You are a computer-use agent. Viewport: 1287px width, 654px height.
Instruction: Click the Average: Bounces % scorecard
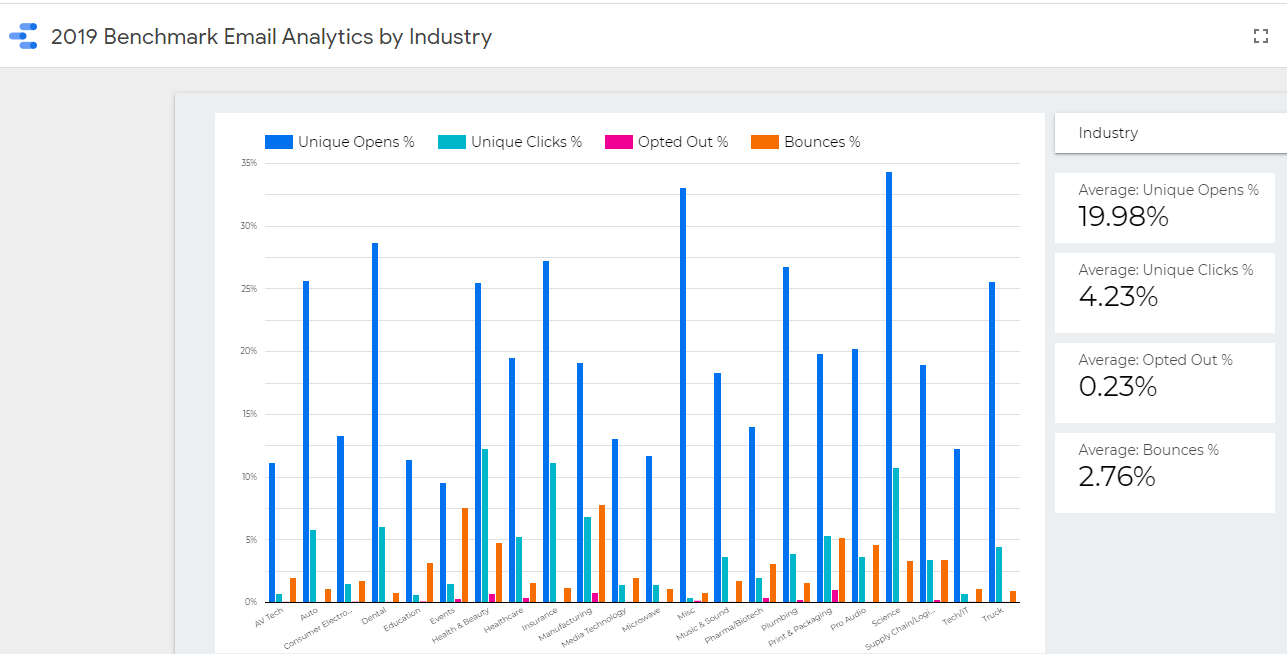click(1164, 472)
